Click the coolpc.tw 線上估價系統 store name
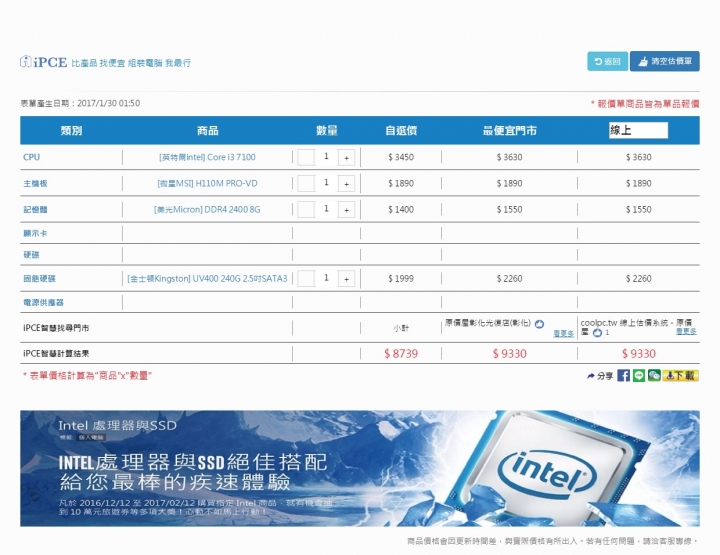This screenshot has width=720, height=555. 636,327
